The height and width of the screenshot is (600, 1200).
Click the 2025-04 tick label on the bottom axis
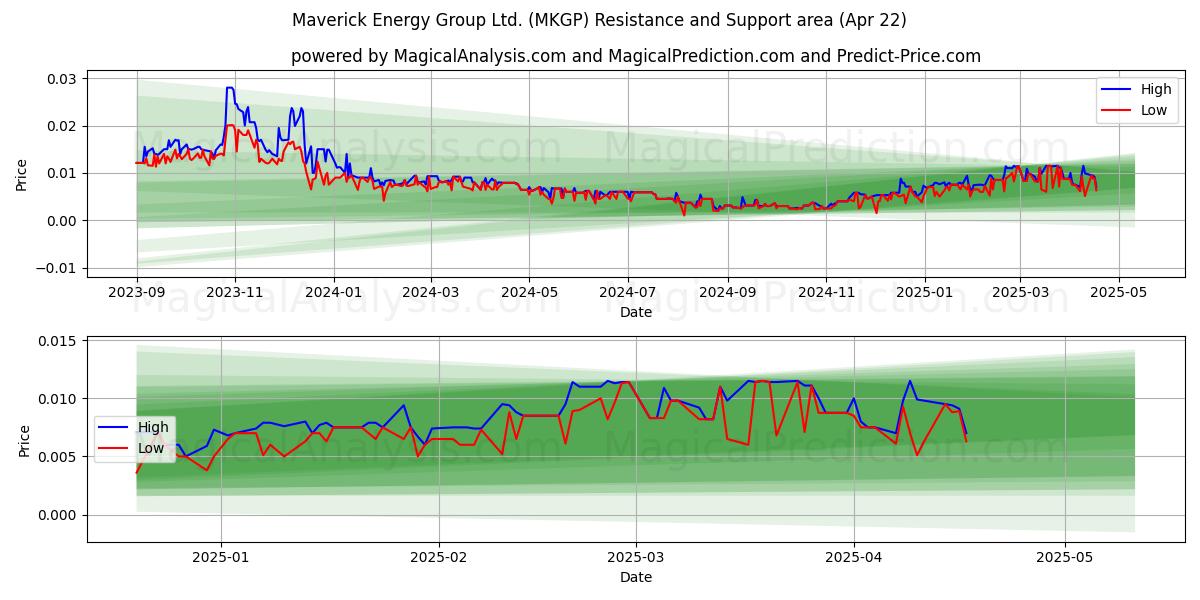click(854, 559)
